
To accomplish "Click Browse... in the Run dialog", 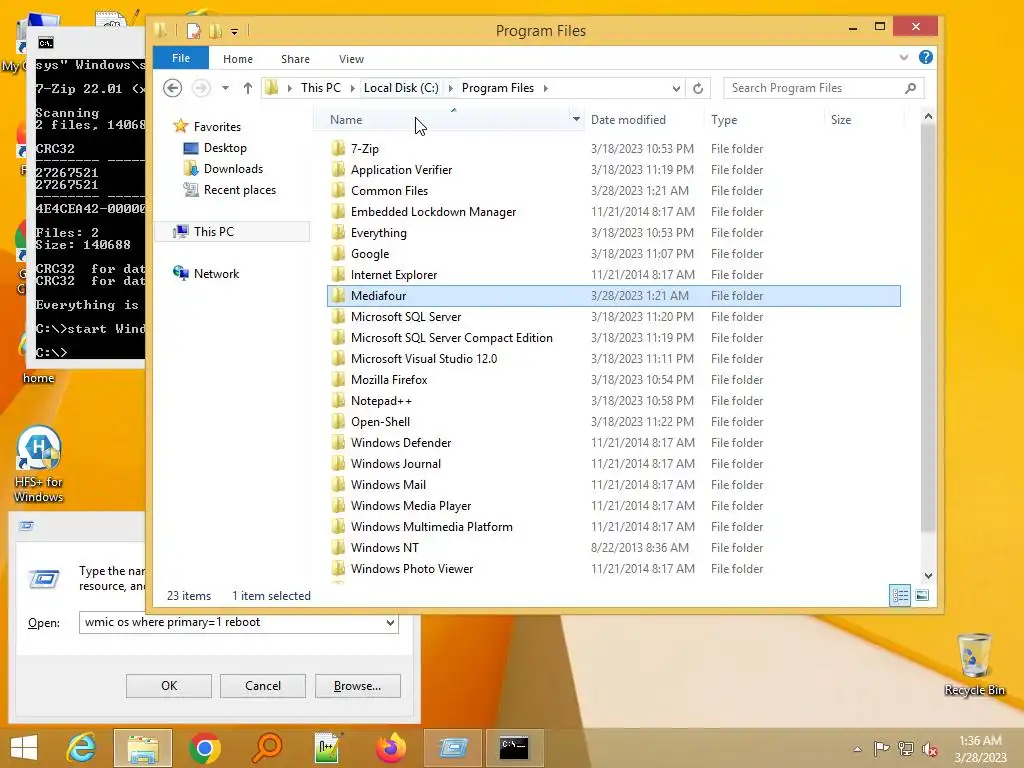I will pyautogui.click(x=357, y=686).
